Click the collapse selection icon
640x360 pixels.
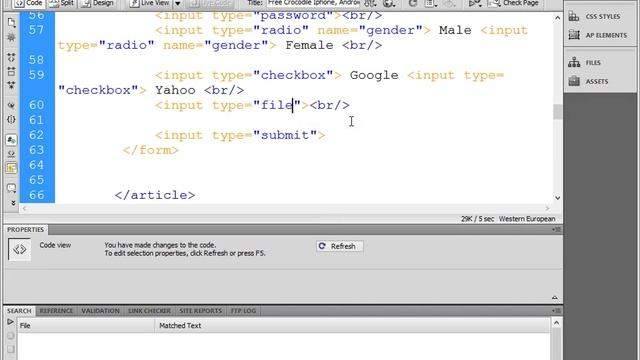pyautogui.click(x=11, y=71)
